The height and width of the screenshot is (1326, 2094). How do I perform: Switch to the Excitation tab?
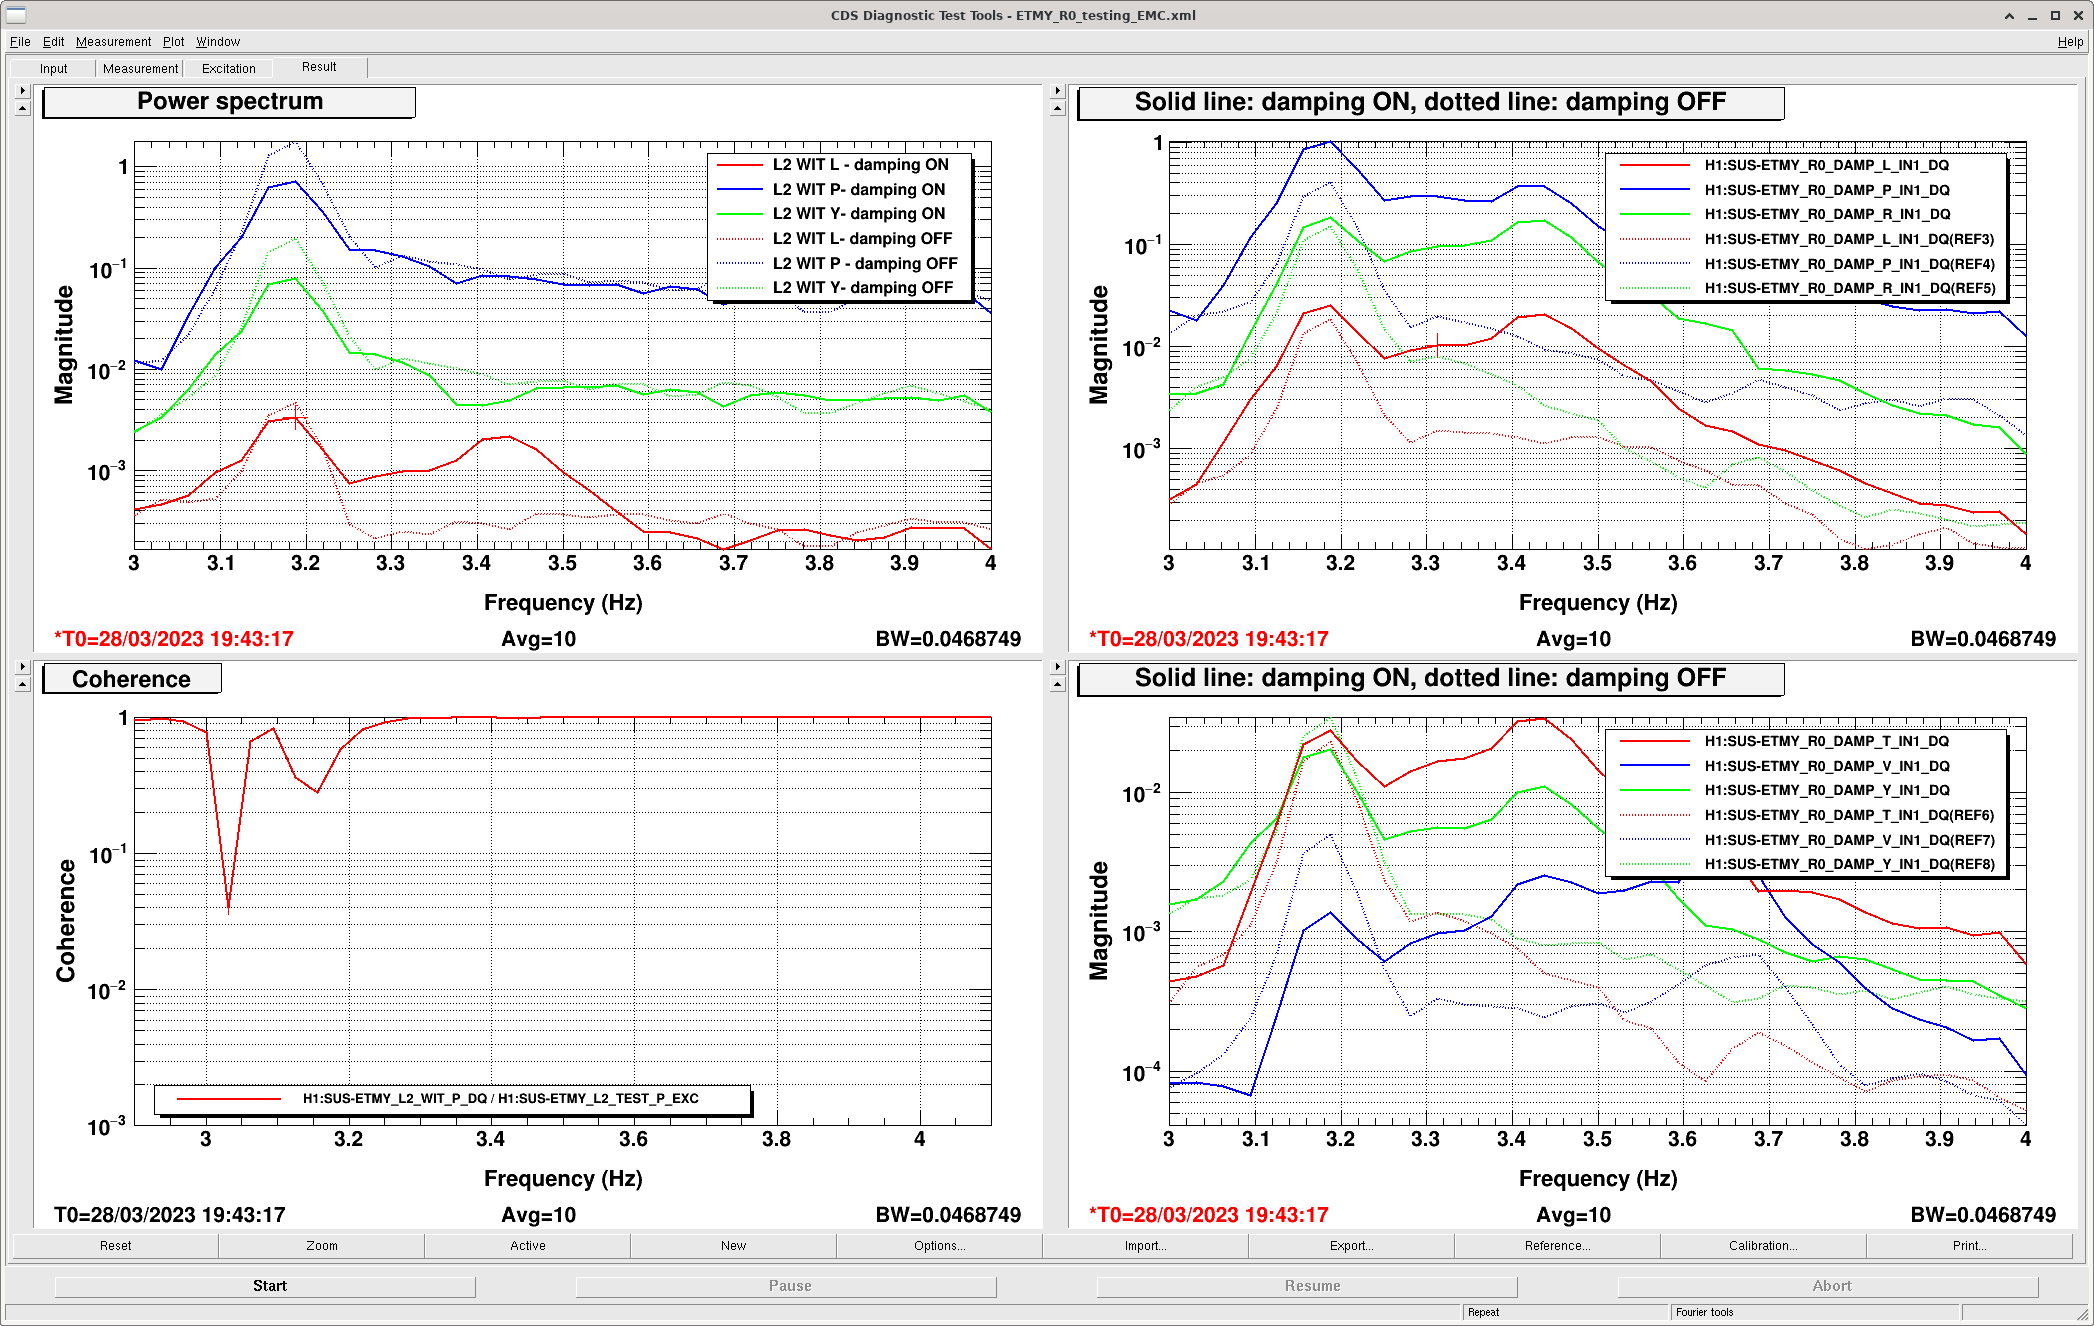[228, 69]
